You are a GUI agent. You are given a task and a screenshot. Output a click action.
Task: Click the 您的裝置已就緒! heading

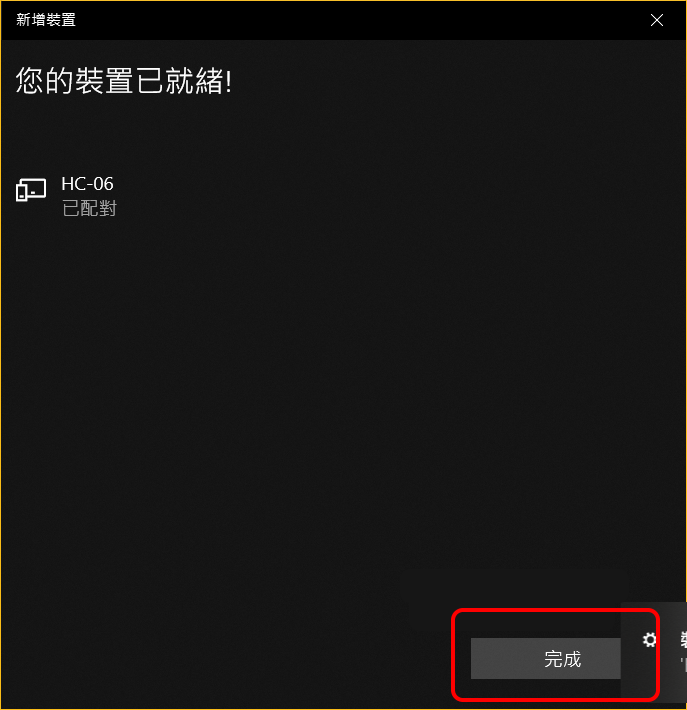coord(124,81)
